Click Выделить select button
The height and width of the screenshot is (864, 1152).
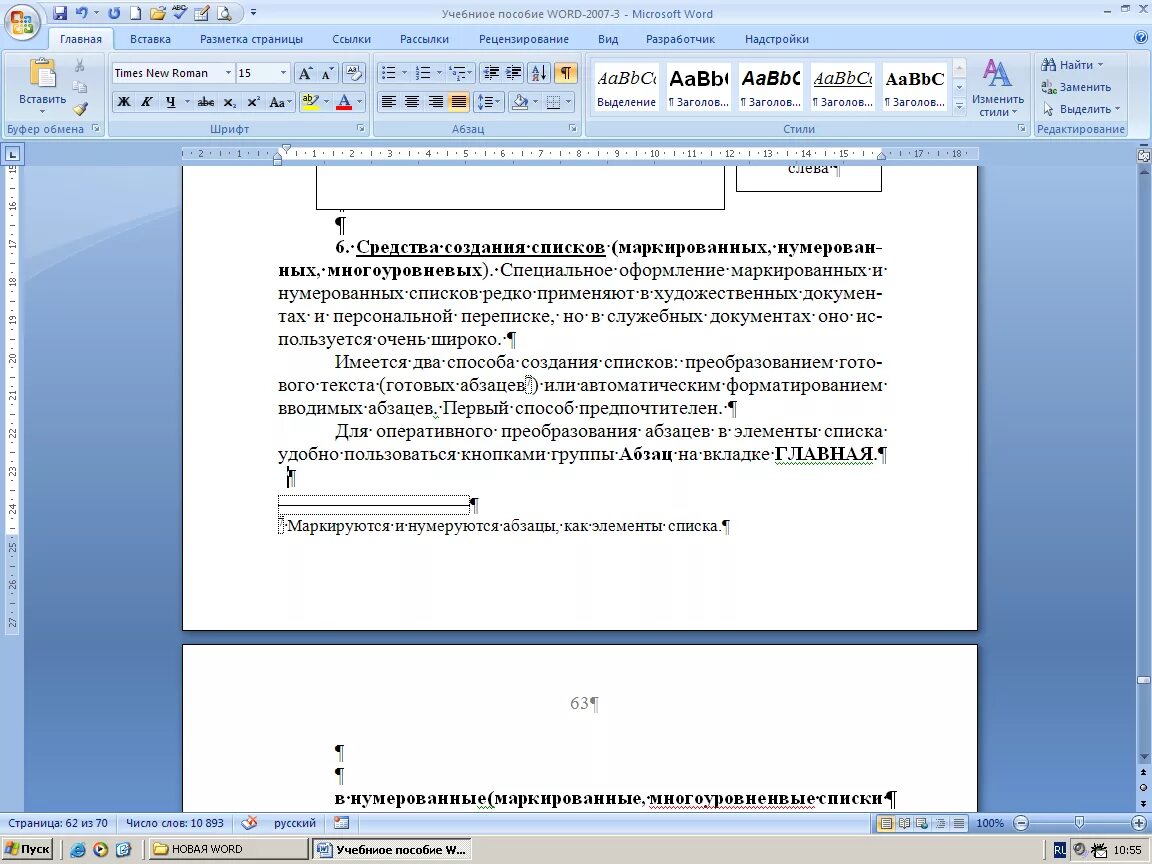[x=1081, y=109]
